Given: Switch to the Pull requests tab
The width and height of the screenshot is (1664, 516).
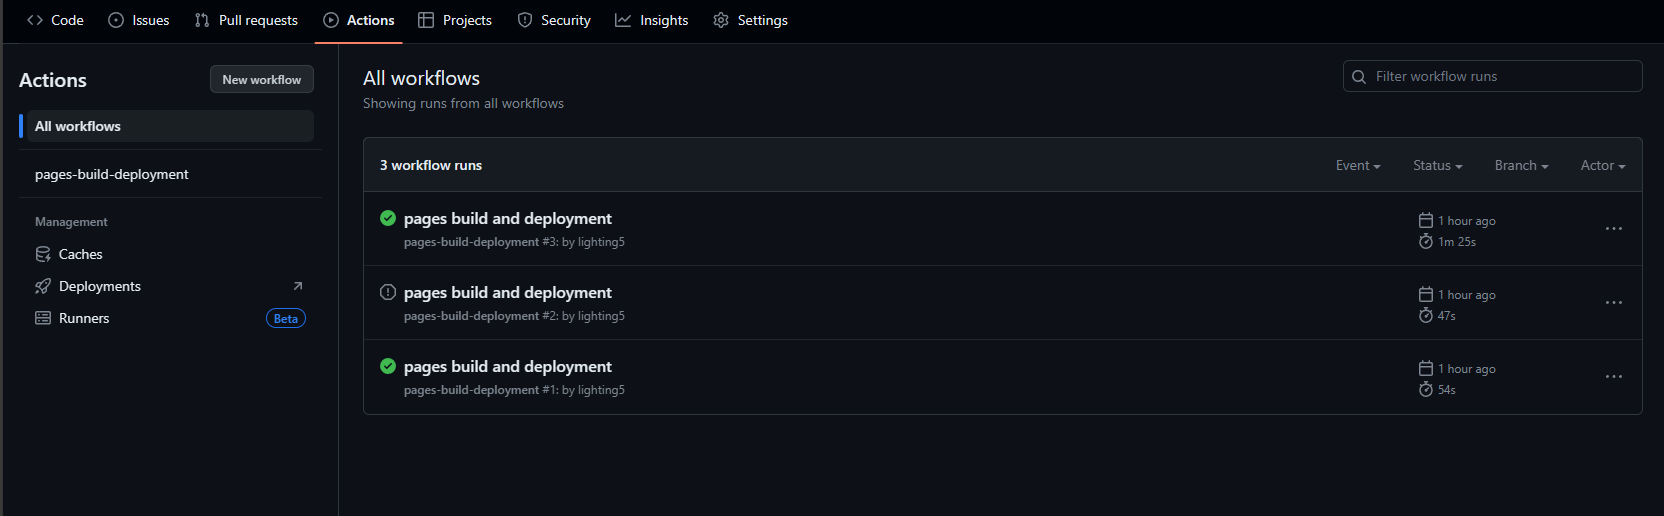Looking at the screenshot, I should (x=247, y=20).
